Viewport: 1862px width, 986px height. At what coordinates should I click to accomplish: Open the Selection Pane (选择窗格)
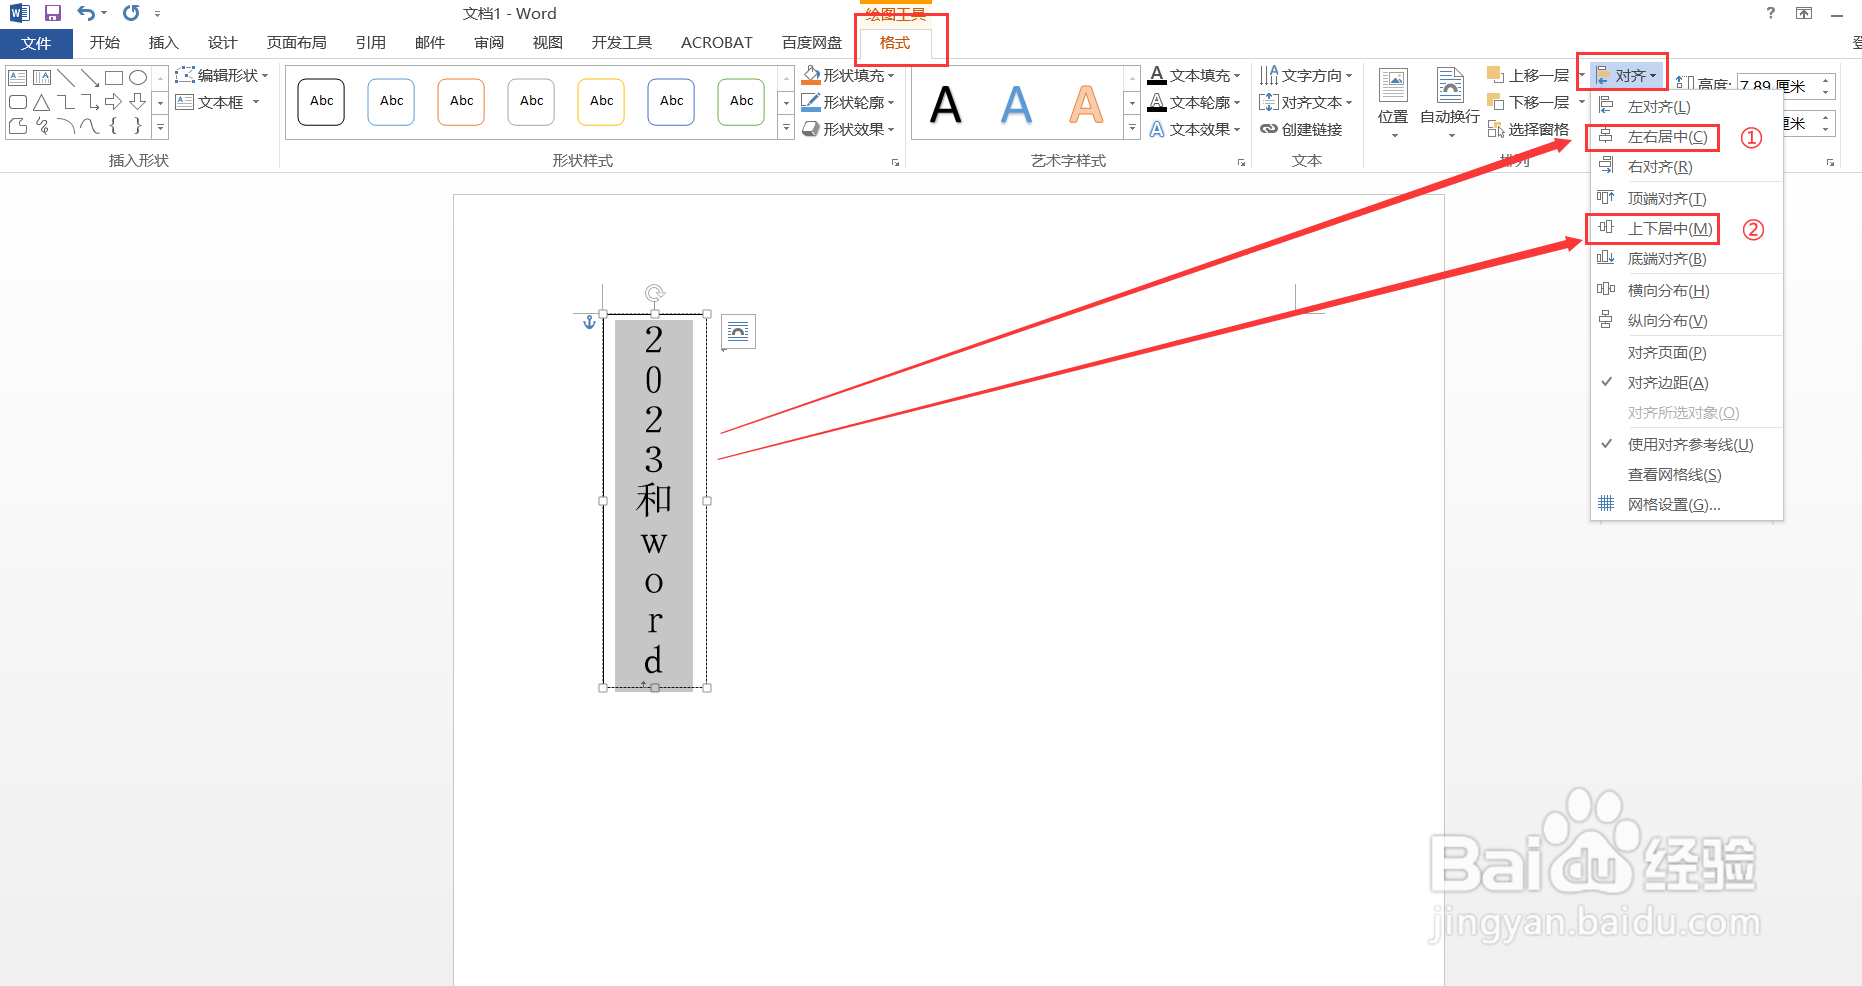point(1528,129)
